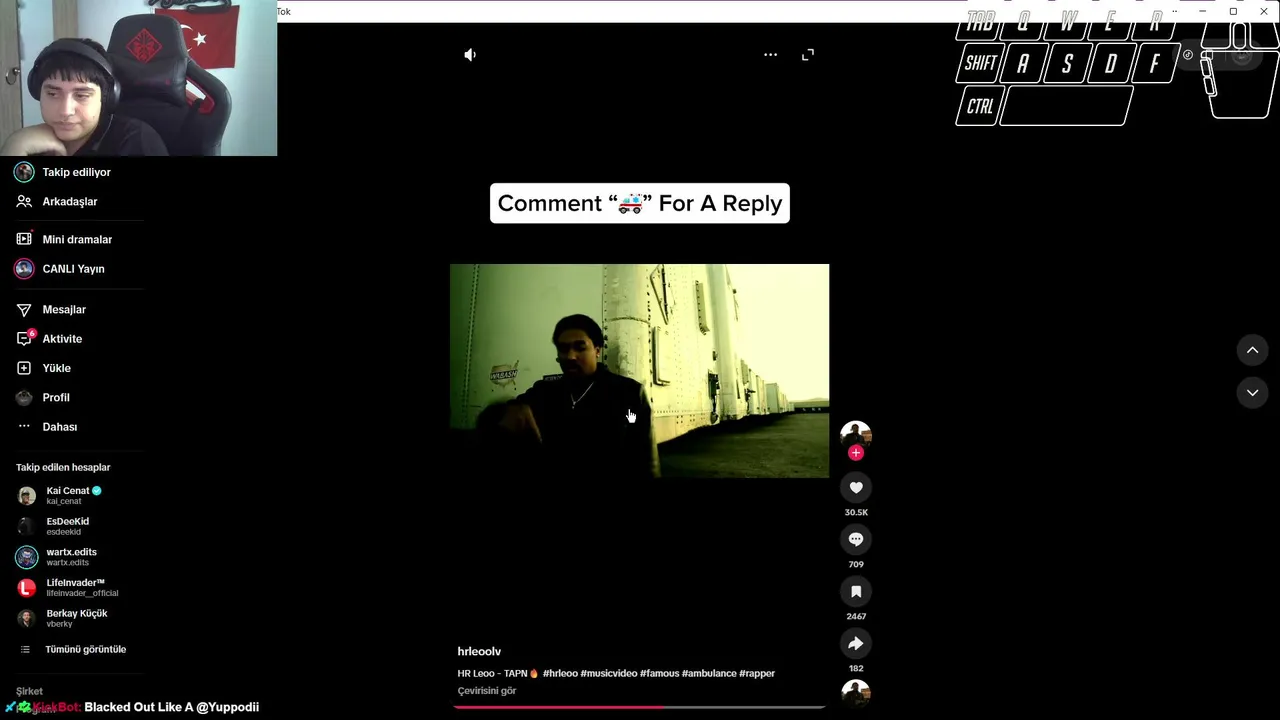Switch the video to fullscreen
The image size is (1280, 720).
click(808, 55)
